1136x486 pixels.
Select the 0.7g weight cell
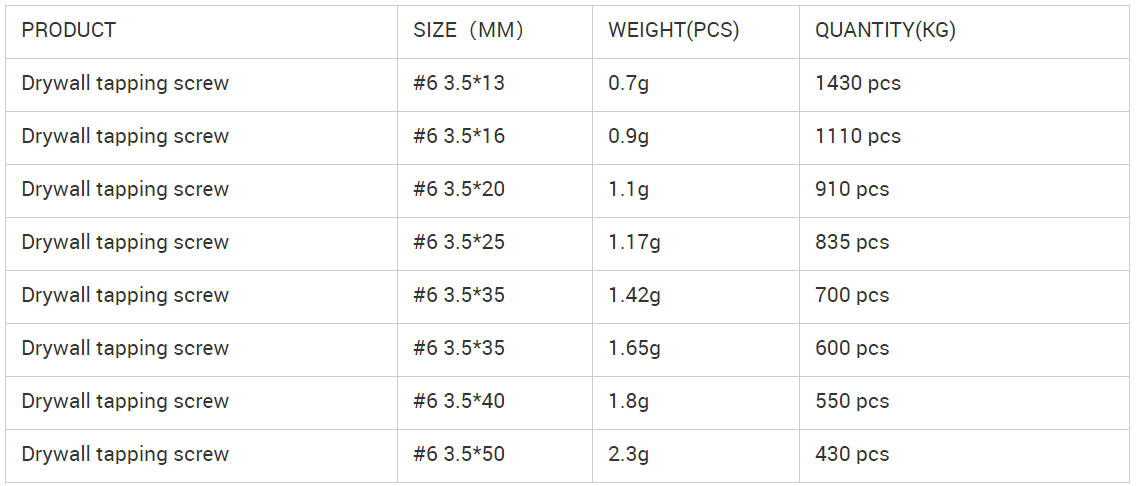pyautogui.click(x=628, y=83)
